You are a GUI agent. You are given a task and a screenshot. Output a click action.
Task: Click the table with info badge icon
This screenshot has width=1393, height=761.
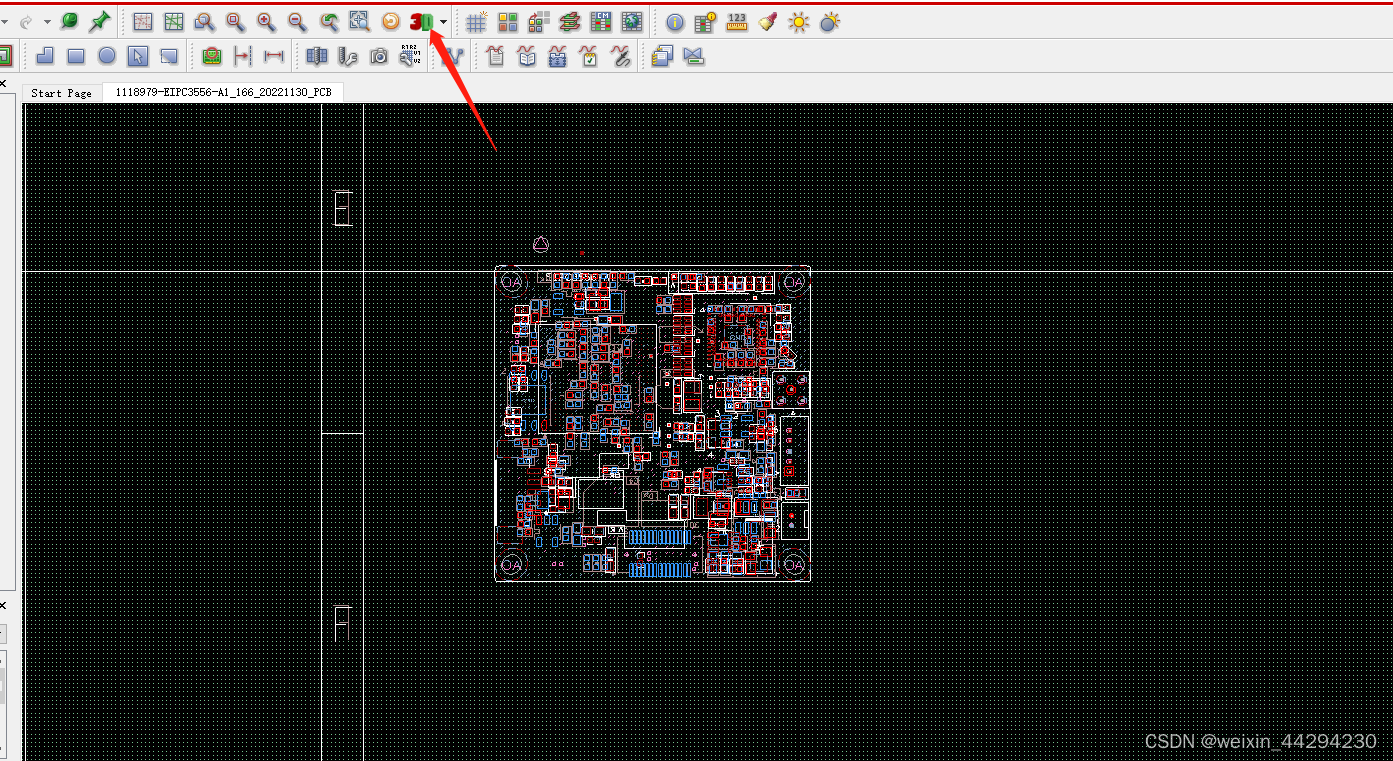(706, 21)
